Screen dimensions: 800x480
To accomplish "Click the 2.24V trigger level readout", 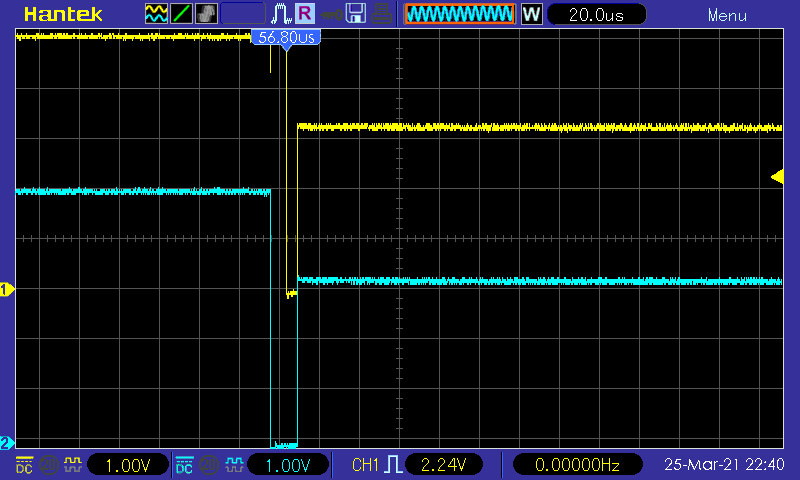I will coord(443,465).
